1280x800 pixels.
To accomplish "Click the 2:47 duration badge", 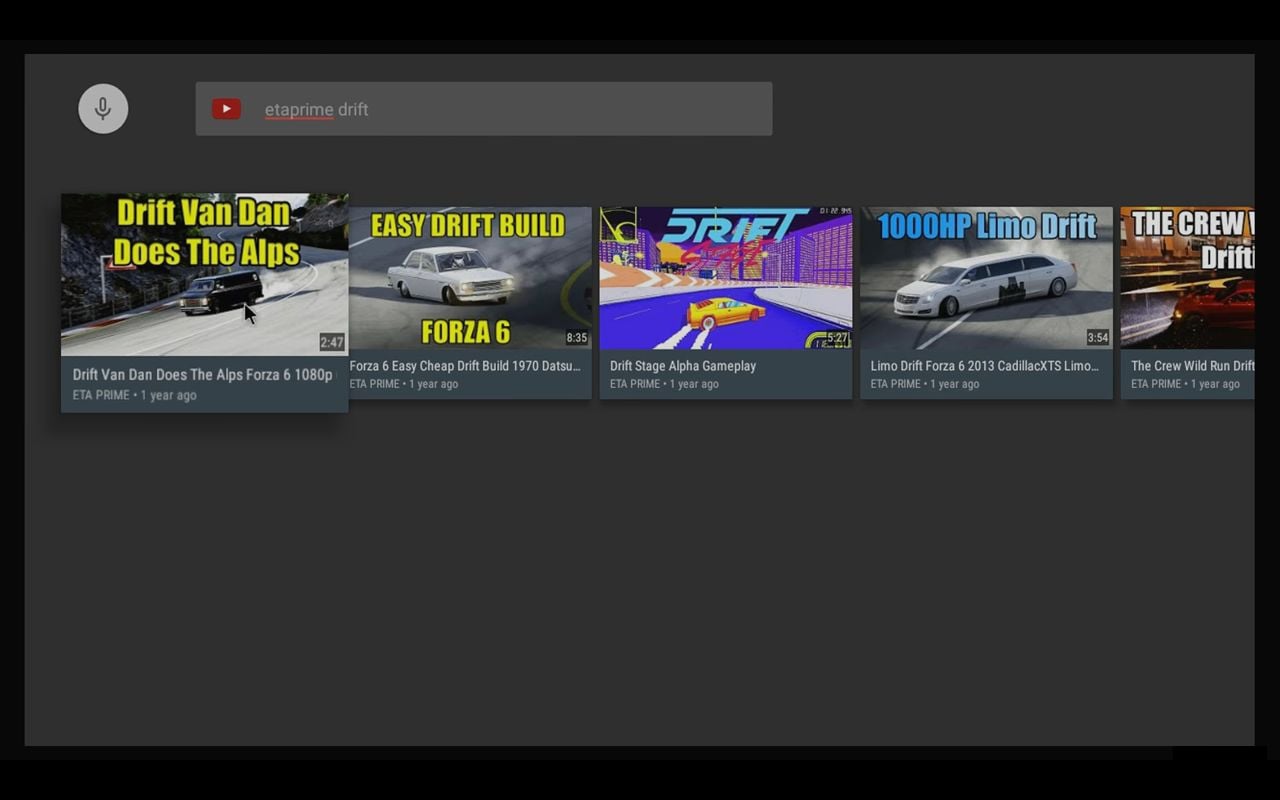I will tap(332, 342).
